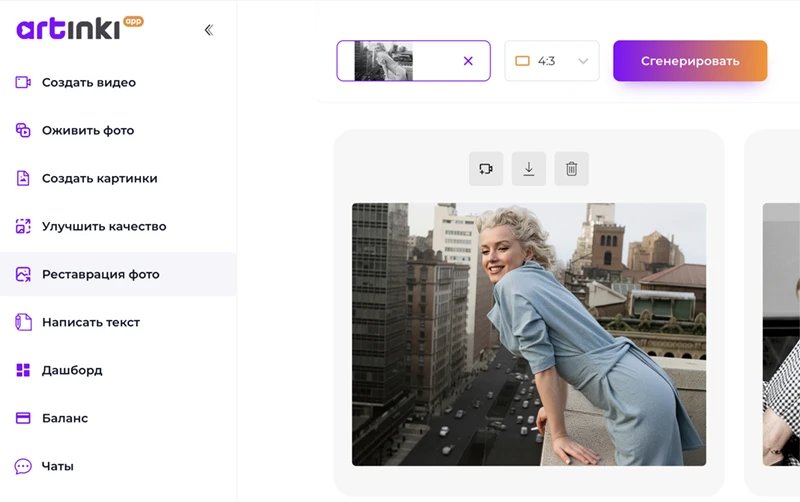This screenshot has width=800, height=502.
Task: Click the Сгенерировать button
Action: 690,61
